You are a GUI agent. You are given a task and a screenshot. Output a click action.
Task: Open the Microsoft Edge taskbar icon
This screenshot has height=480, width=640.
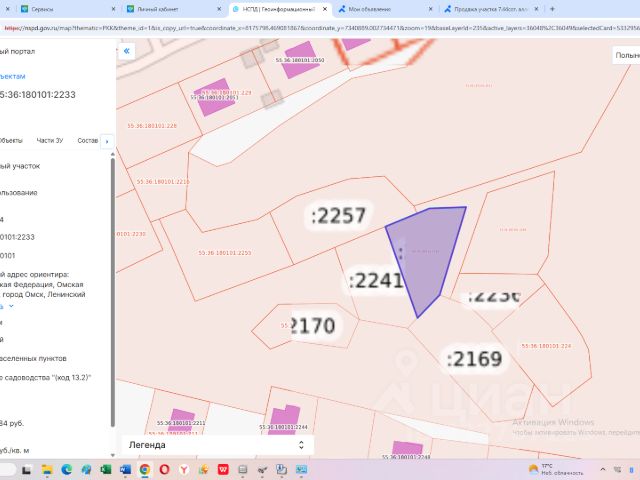coord(67,469)
